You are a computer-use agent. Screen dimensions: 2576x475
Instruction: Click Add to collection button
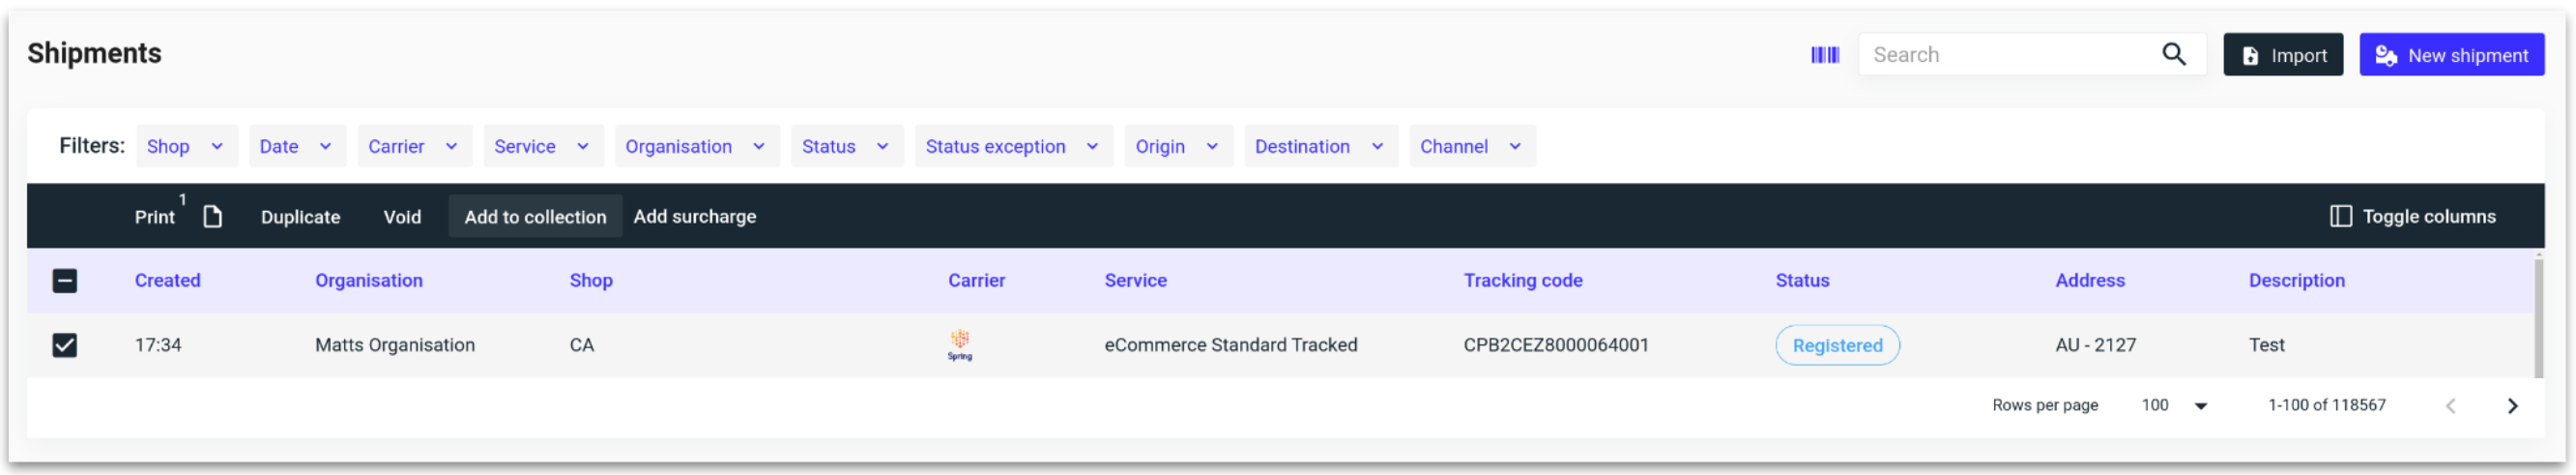click(x=535, y=217)
